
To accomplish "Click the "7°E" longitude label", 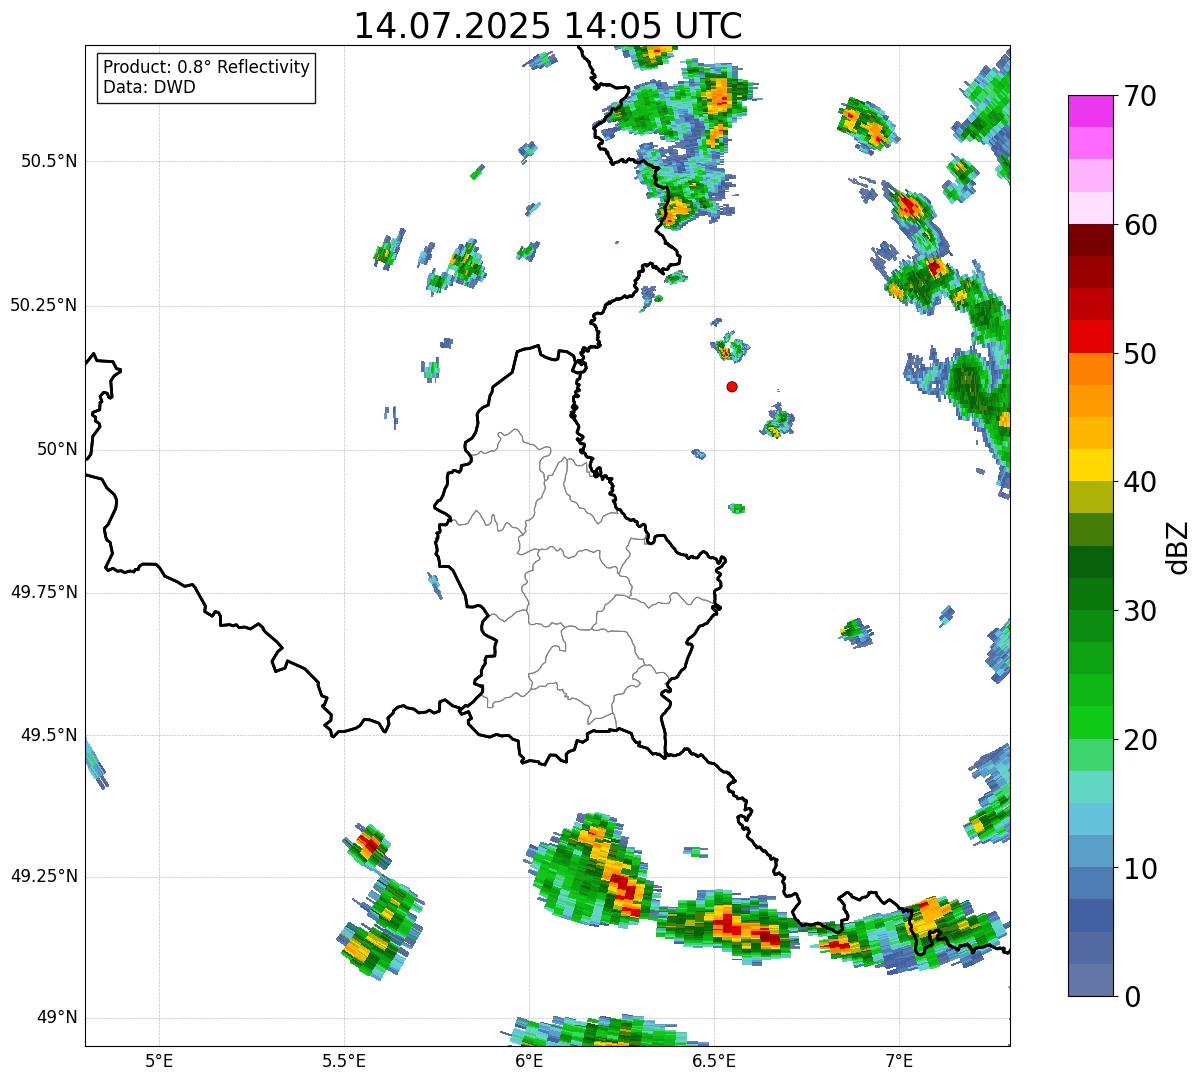I will point(899,1060).
